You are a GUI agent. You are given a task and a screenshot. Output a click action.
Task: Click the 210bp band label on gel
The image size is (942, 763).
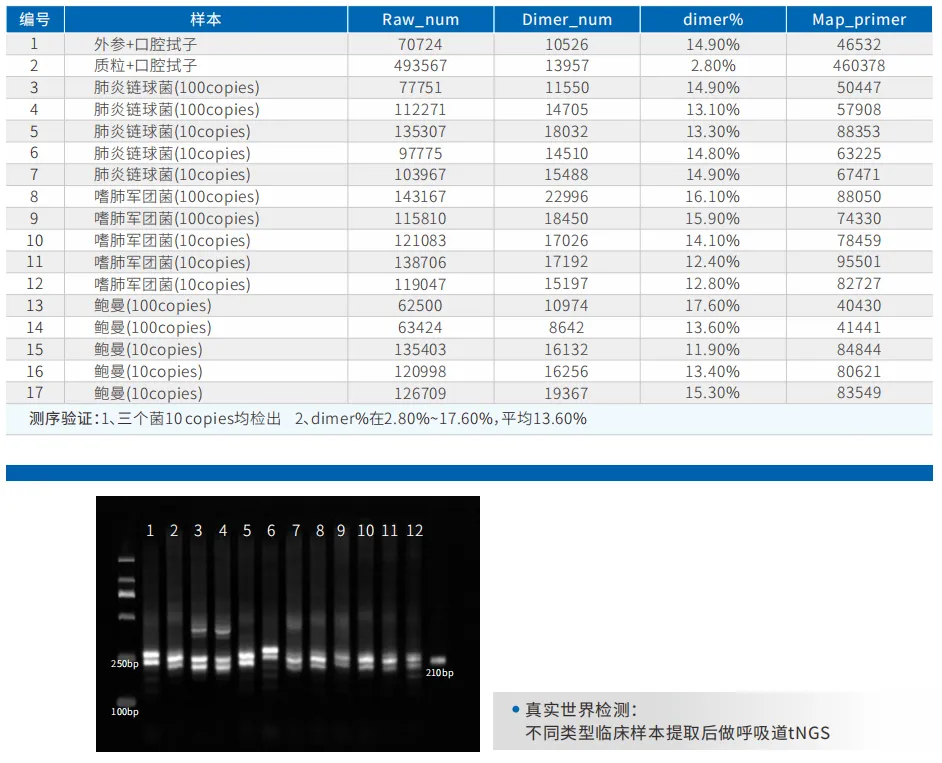440,673
